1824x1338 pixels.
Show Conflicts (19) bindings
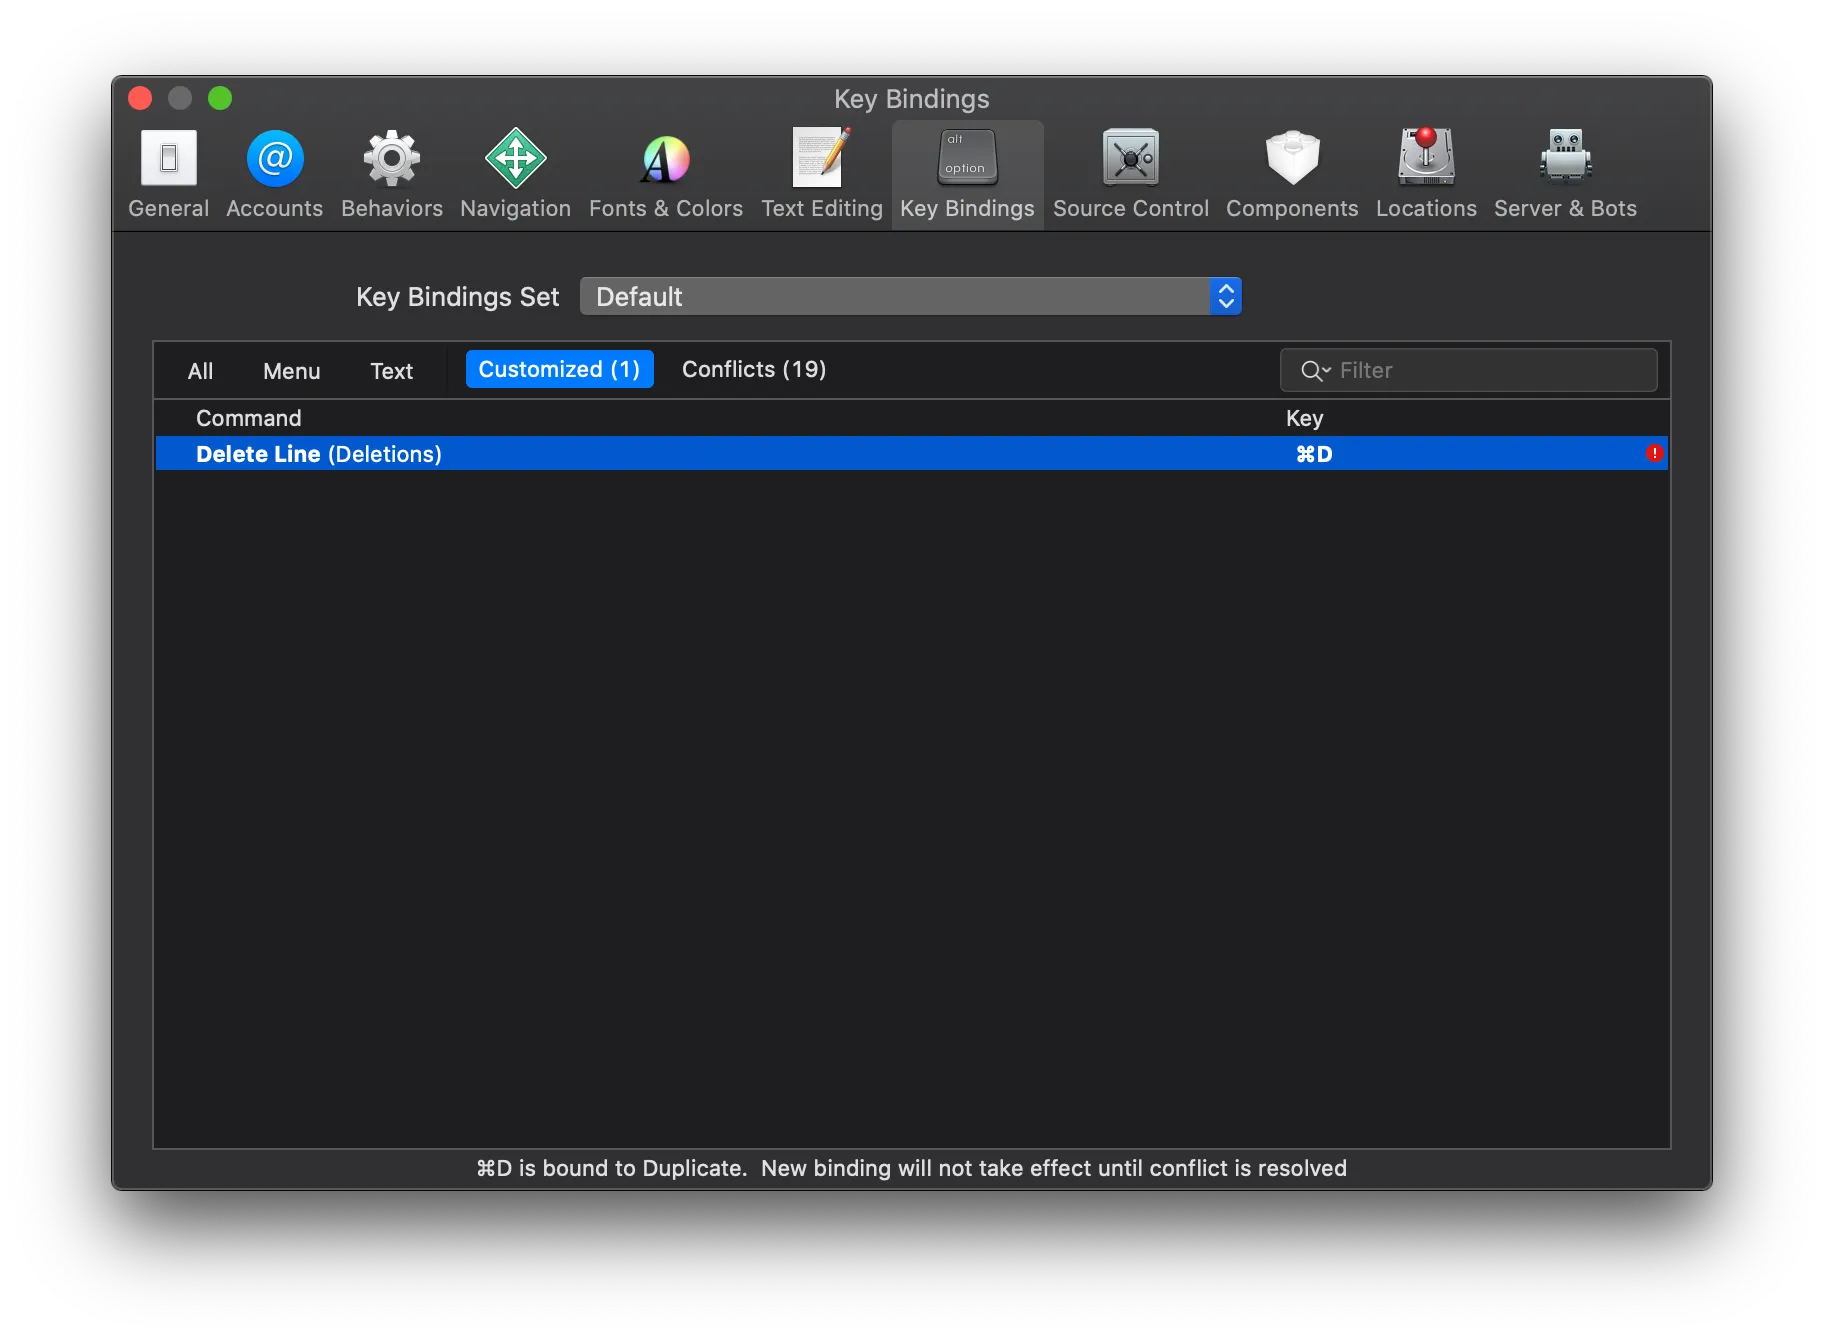click(753, 369)
